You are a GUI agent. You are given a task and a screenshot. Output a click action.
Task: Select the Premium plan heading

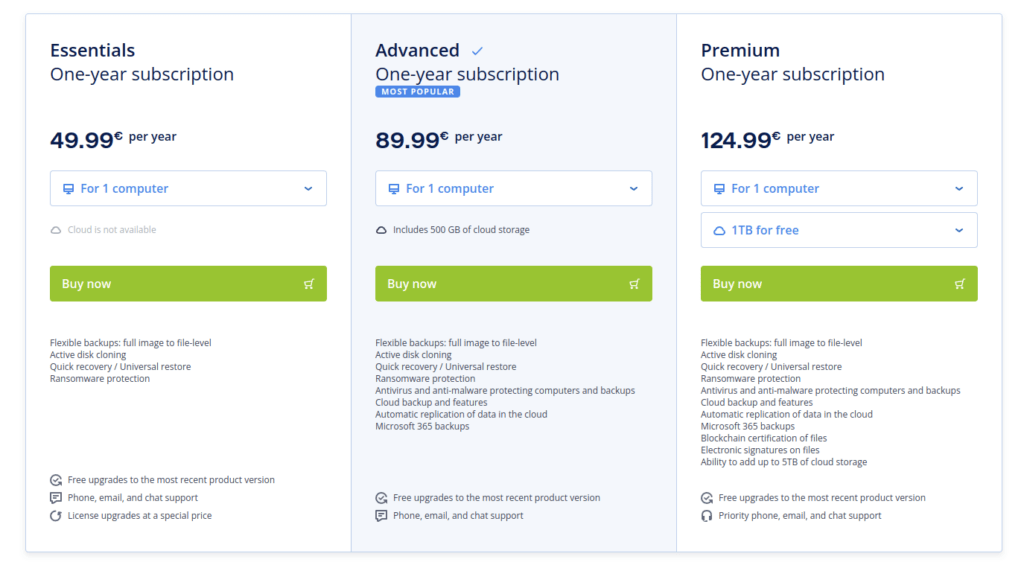[x=740, y=50]
